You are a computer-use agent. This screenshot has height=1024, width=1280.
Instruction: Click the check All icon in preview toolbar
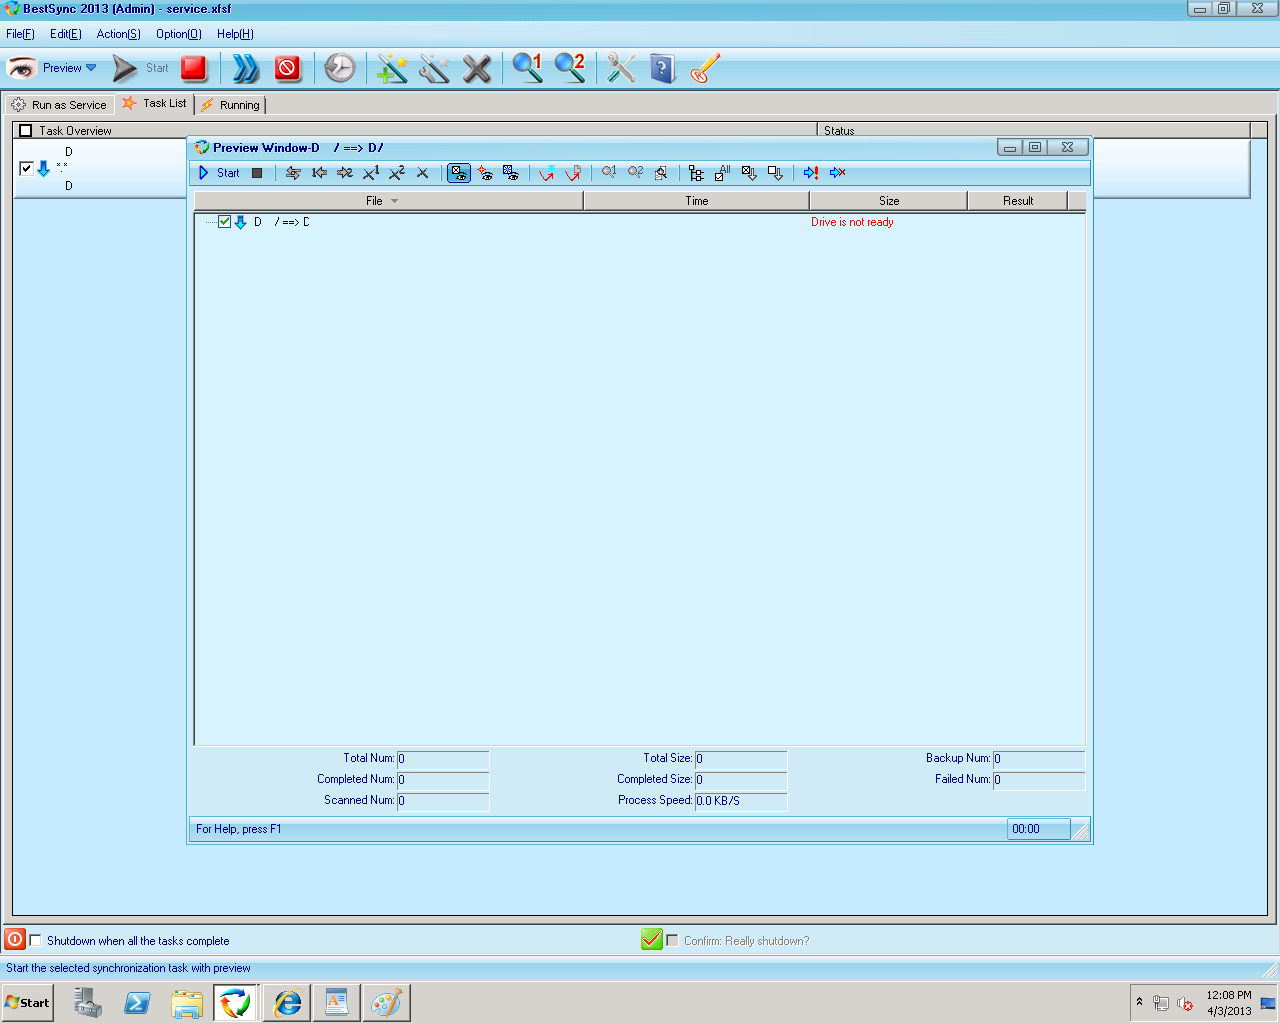pos(722,173)
